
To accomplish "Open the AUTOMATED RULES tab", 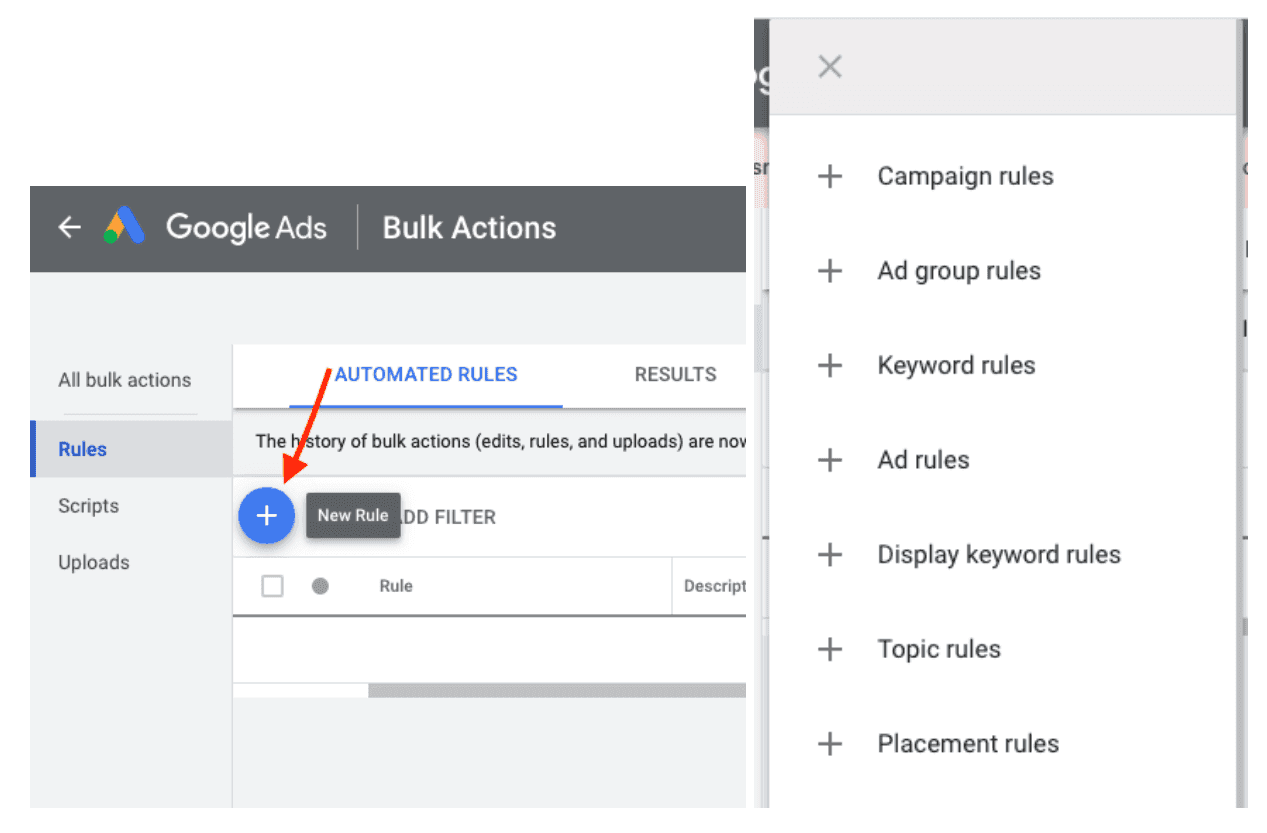I will 426,374.
